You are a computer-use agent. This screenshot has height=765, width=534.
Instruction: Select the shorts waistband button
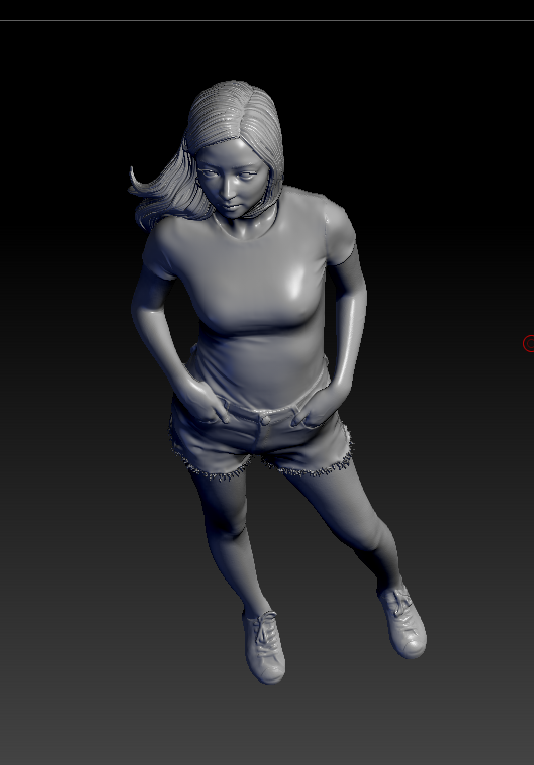[266, 420]
